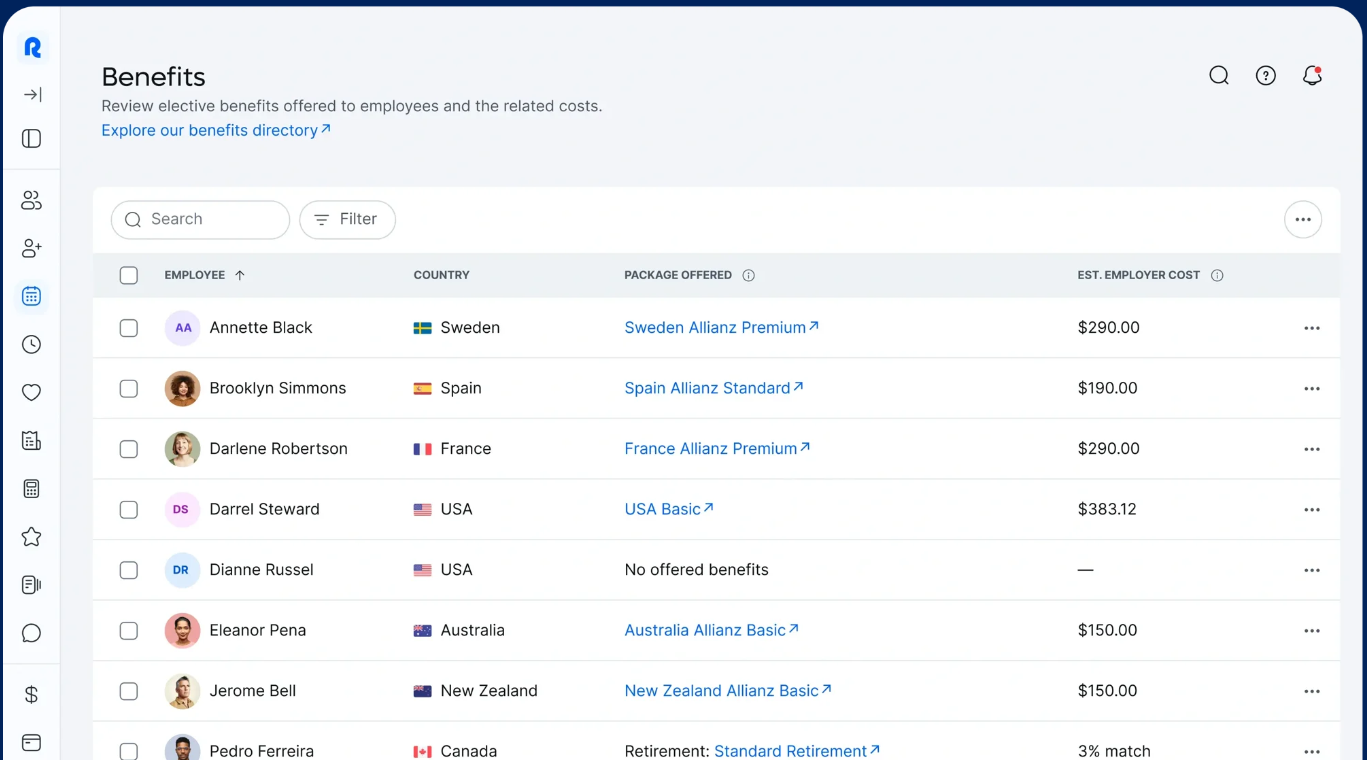1367x760 pixels.
Task: Sort by the Employee column header
Action: click(x=195, y=275)
